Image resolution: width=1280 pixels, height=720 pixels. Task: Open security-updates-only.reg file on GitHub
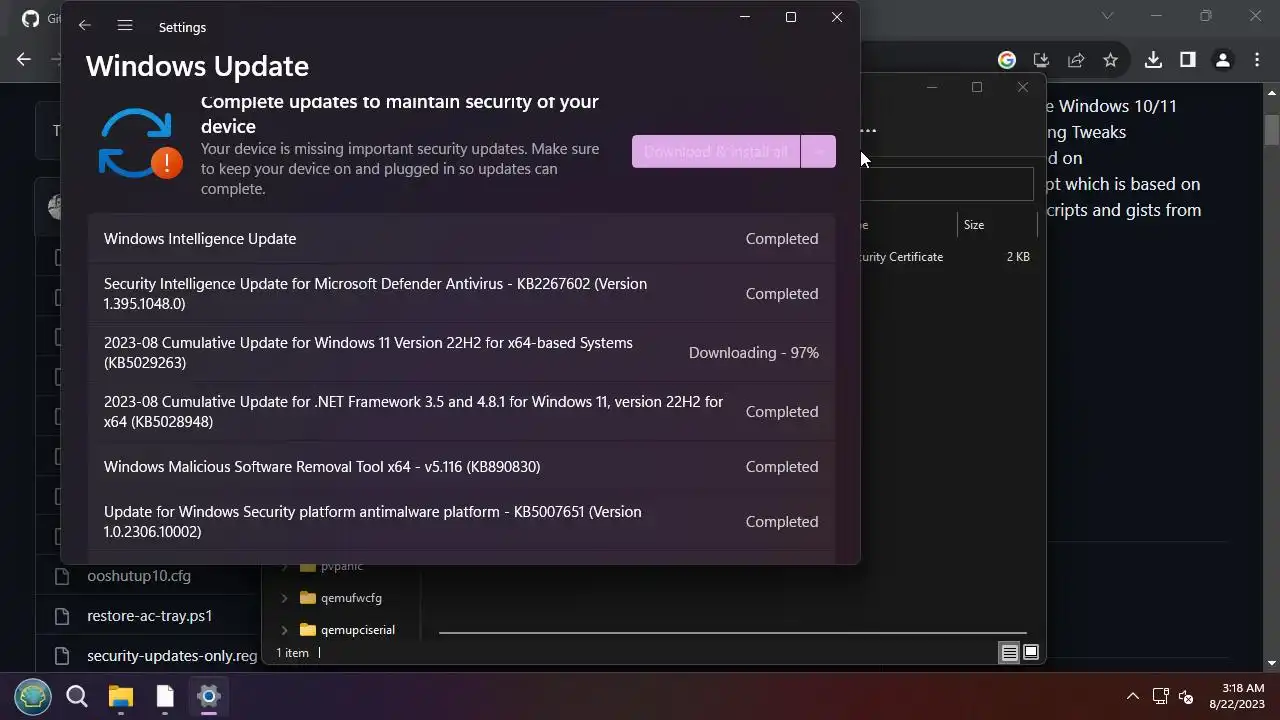click(172, 656)
